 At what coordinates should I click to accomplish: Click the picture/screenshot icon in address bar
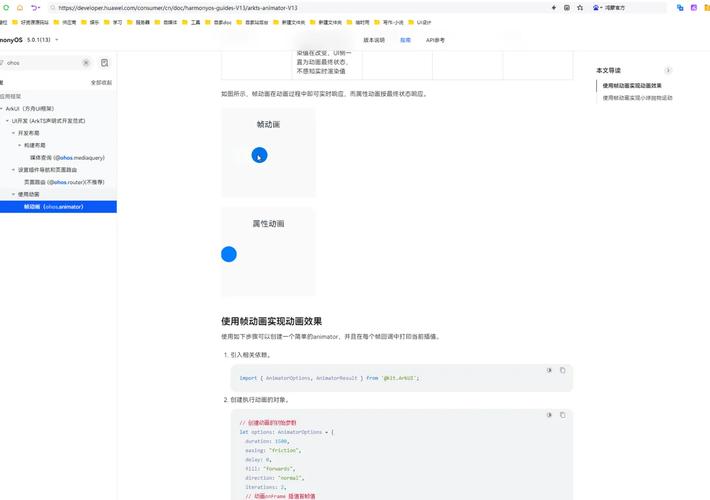tap(566, 8)
